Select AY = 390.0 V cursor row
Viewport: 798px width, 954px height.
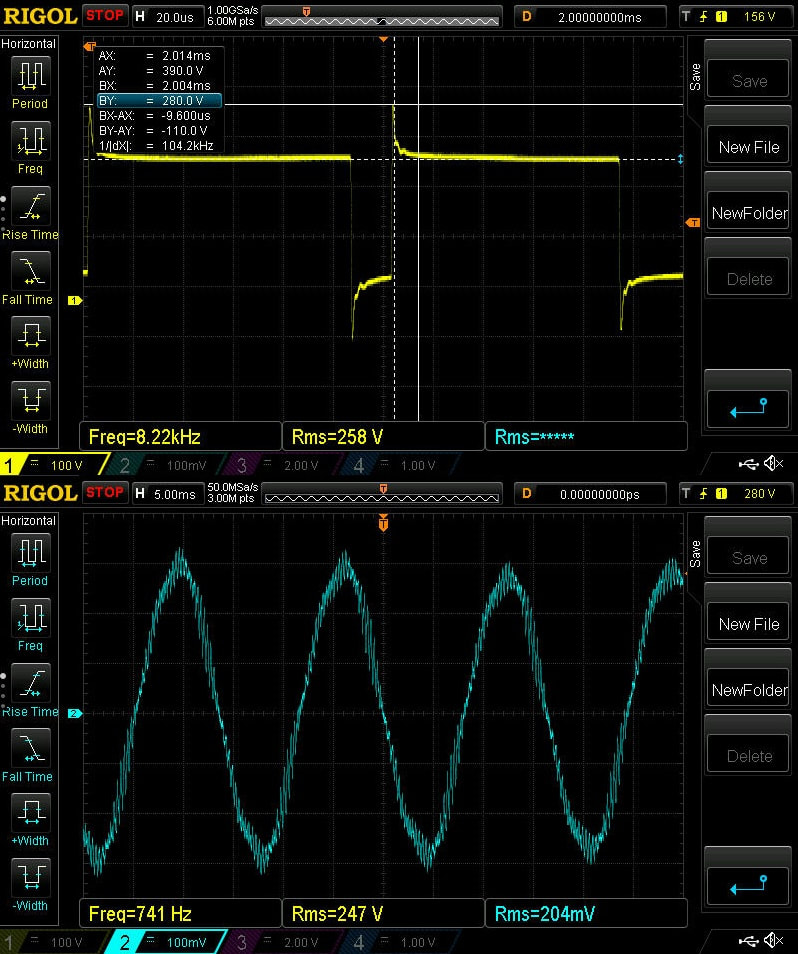pos(159,71)
